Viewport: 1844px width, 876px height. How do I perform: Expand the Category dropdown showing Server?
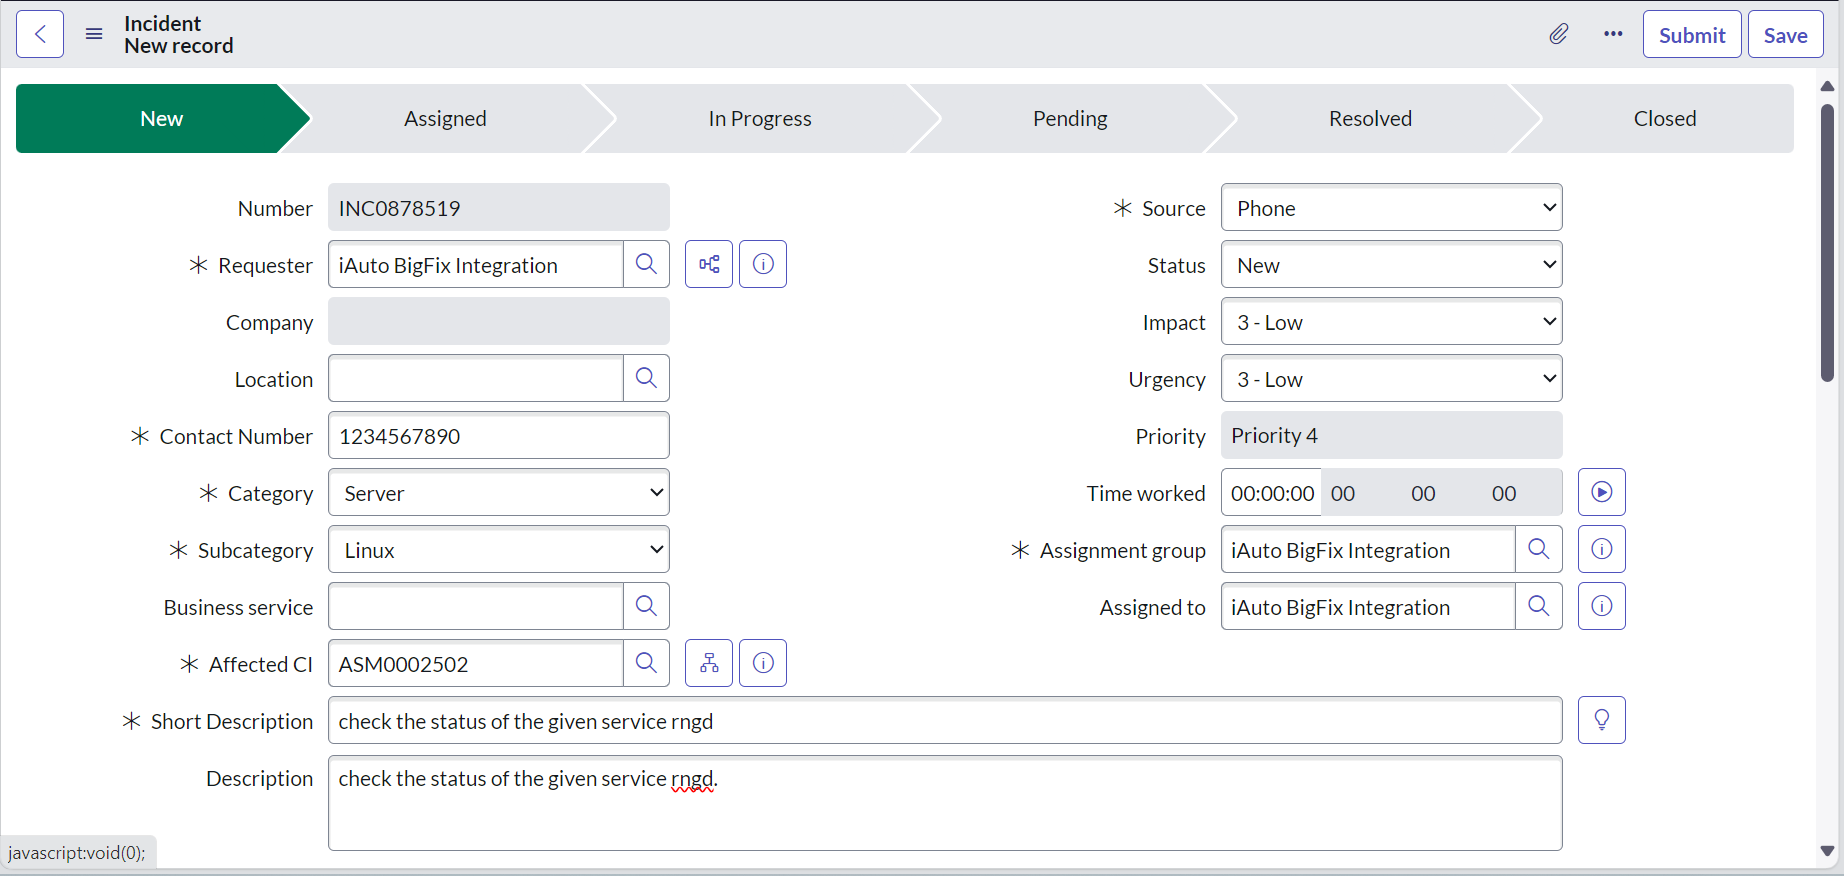tap(498, 493)
